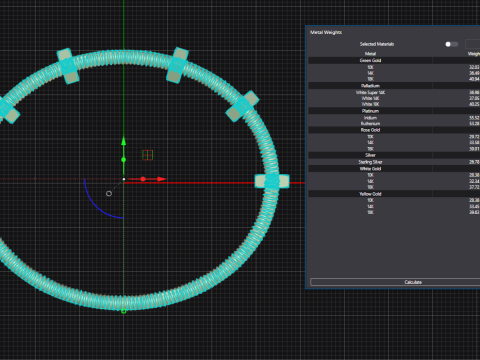Select the 14K row under Green Gold
The height and width of the screenshot is (360, 480).
click(394, 73)
